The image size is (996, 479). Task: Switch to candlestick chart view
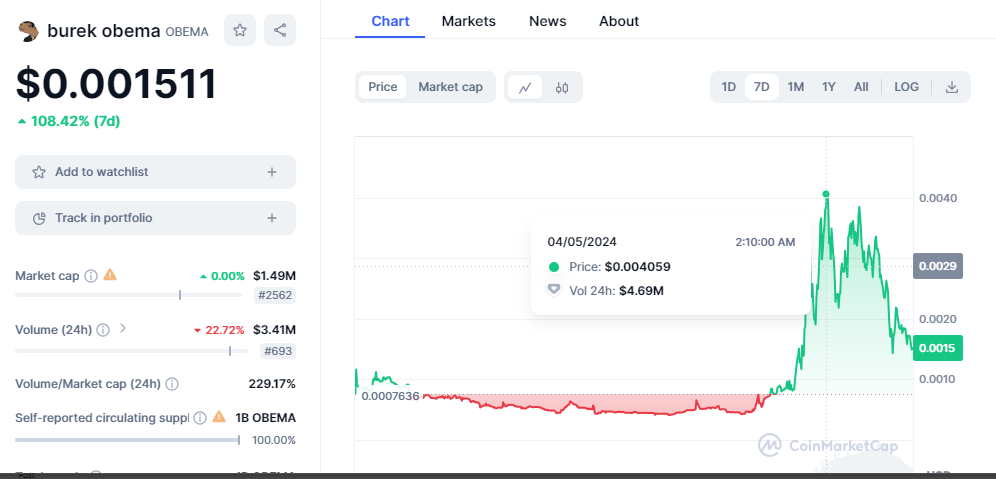coord(562,88)
